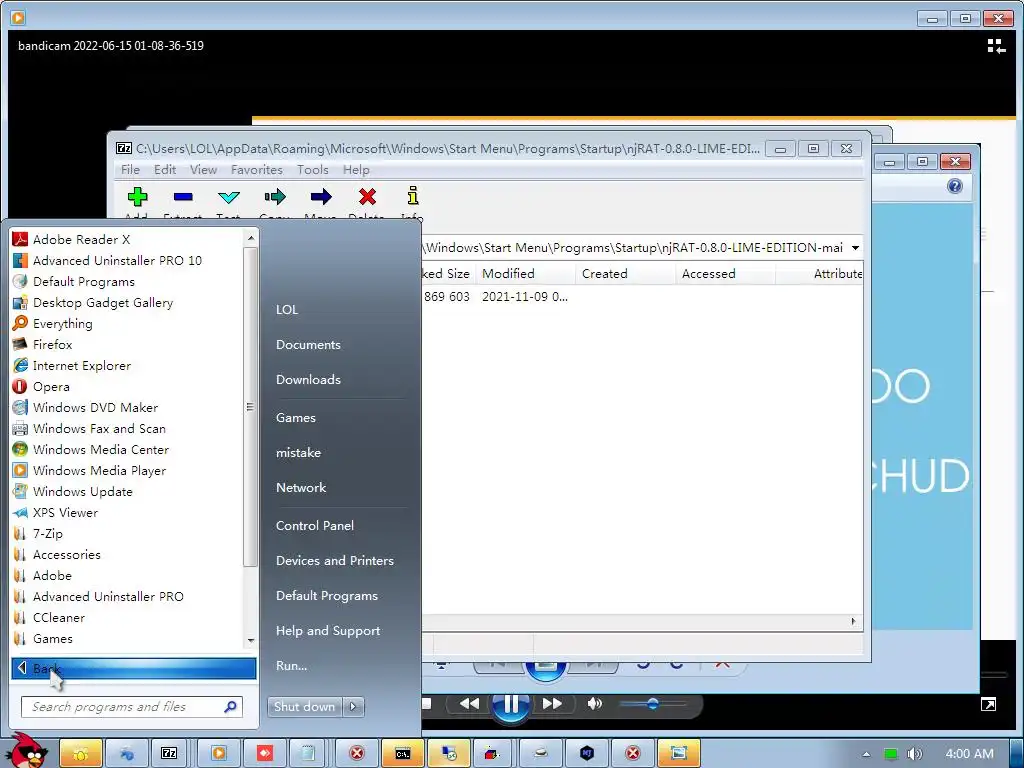Open the Downloads link
Image resolution: width=1024 pixels, height=768 pixels.
(x=308, y=379)
